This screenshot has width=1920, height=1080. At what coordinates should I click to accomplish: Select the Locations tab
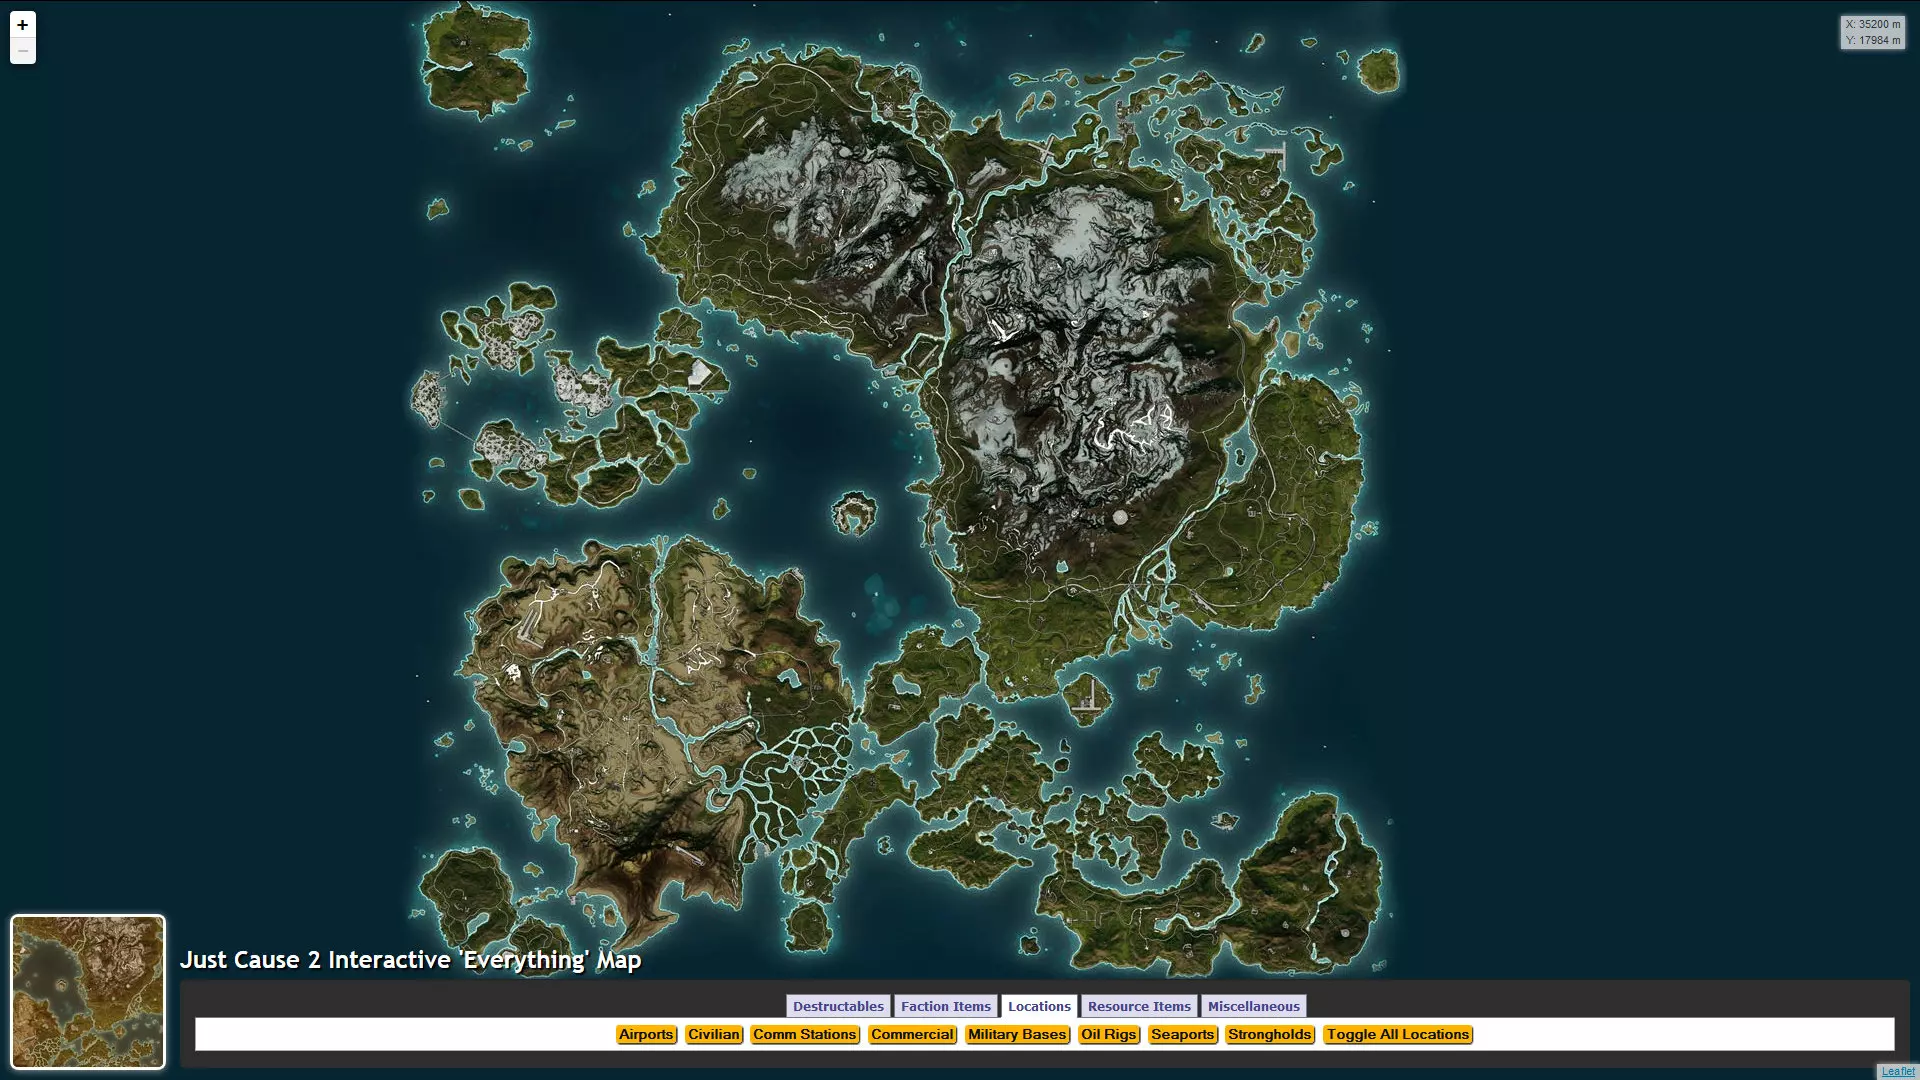(1039, 1006)
